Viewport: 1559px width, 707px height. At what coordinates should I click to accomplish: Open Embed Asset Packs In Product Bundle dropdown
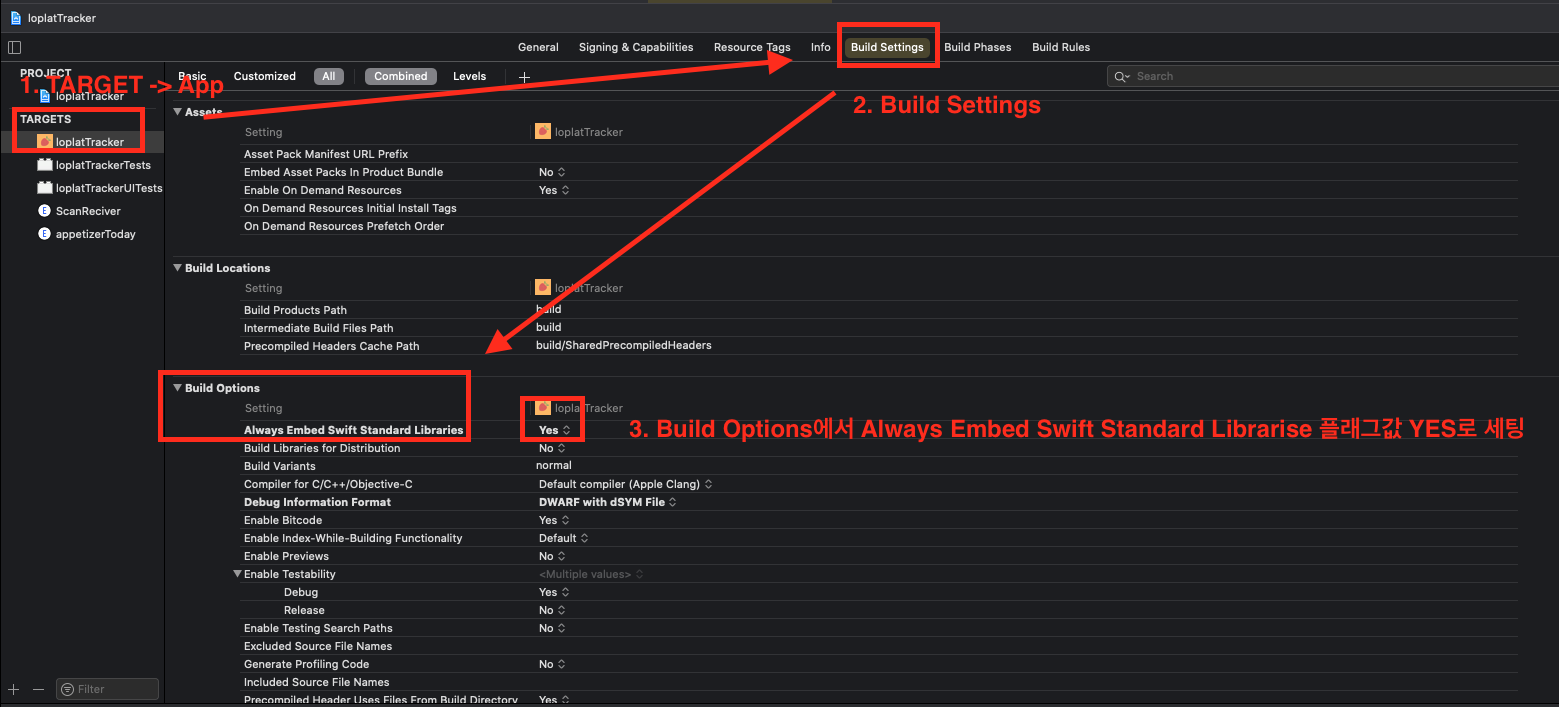[x=554, y=172]
